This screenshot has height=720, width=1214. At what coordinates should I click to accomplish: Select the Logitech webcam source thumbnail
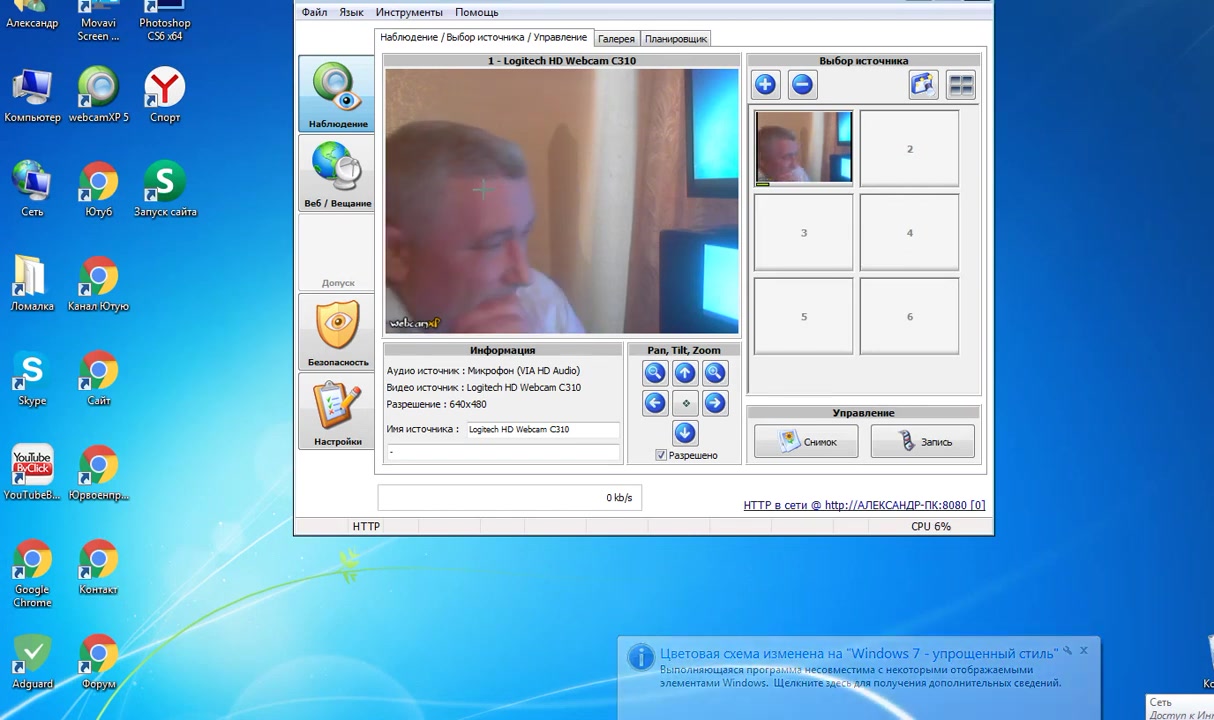[x=804, y=149]
